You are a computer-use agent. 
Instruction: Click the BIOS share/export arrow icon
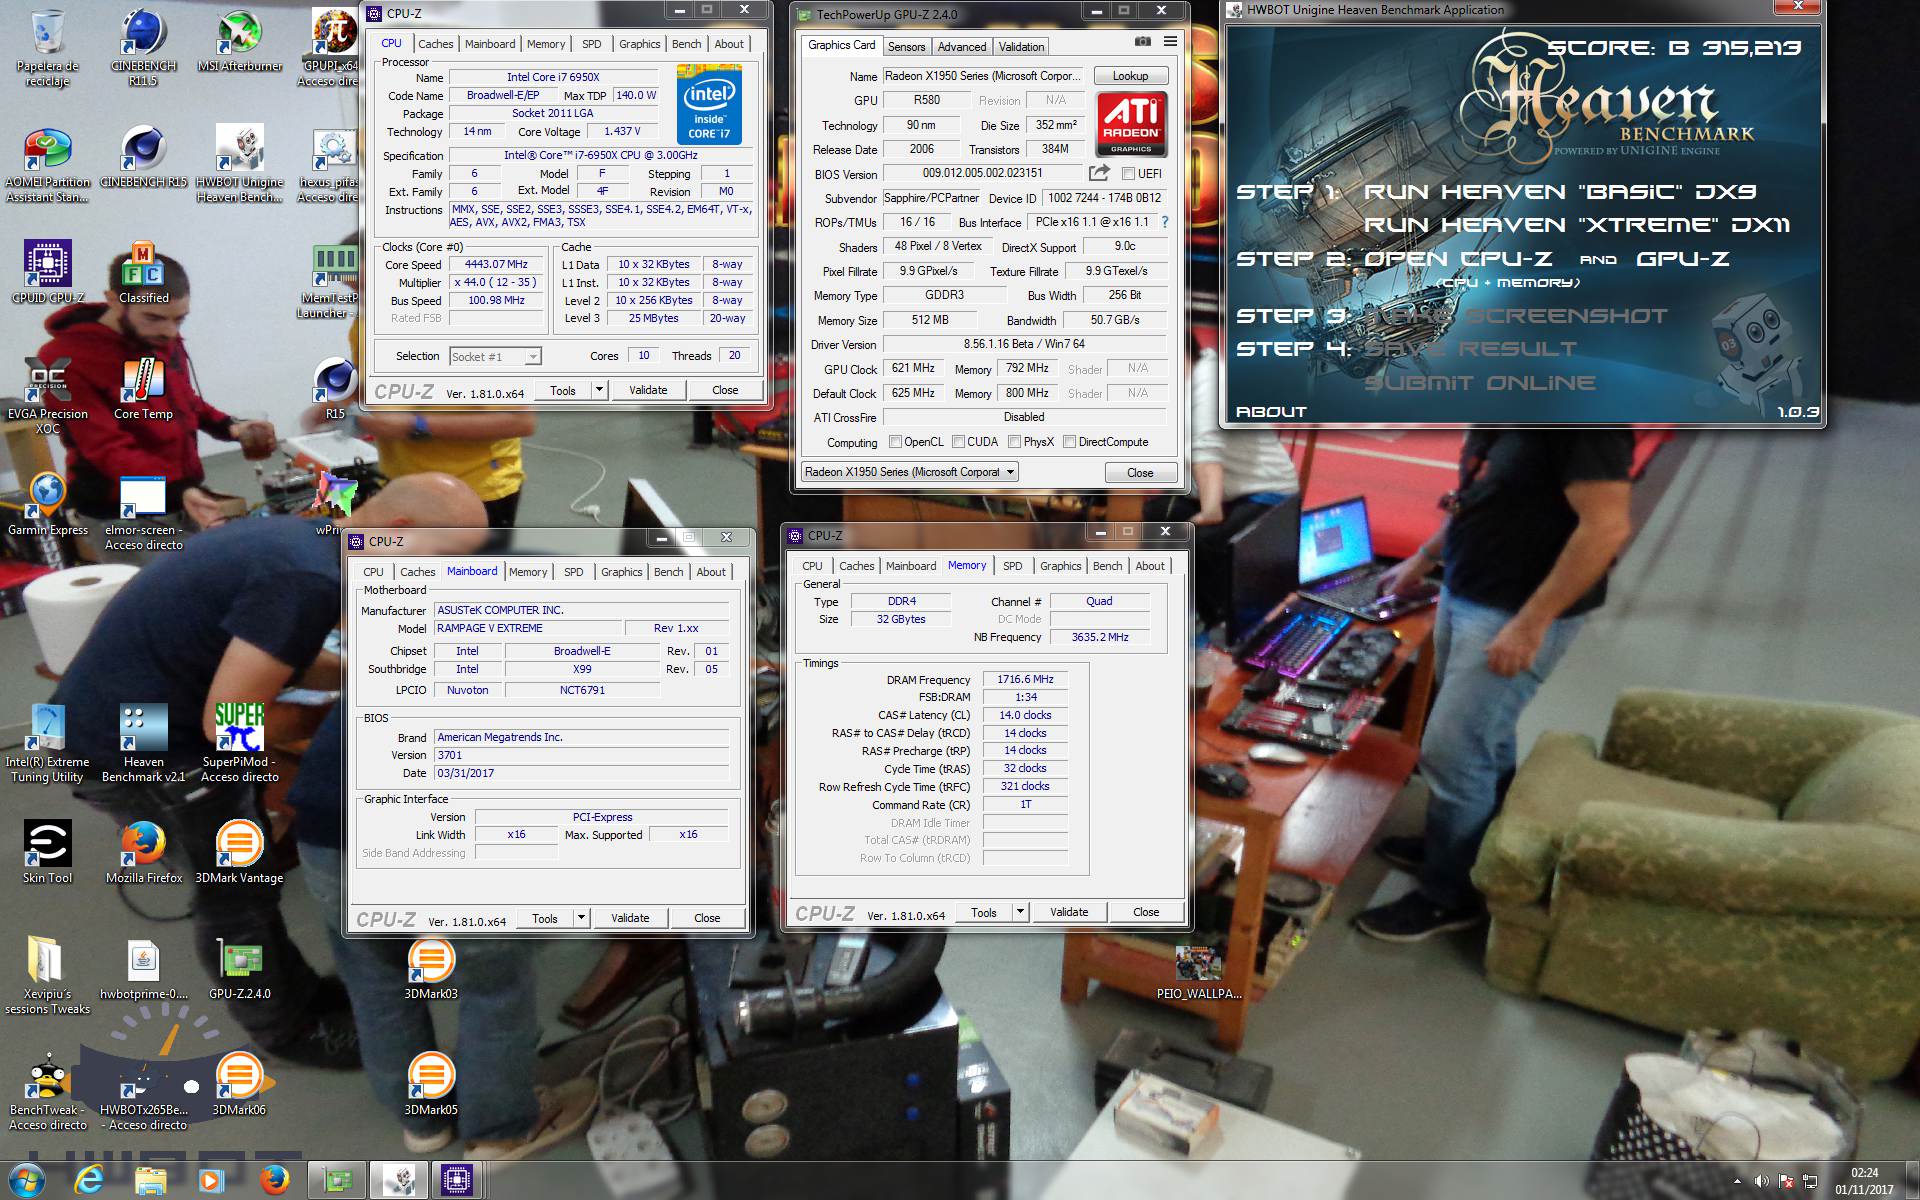(1099, 173)
